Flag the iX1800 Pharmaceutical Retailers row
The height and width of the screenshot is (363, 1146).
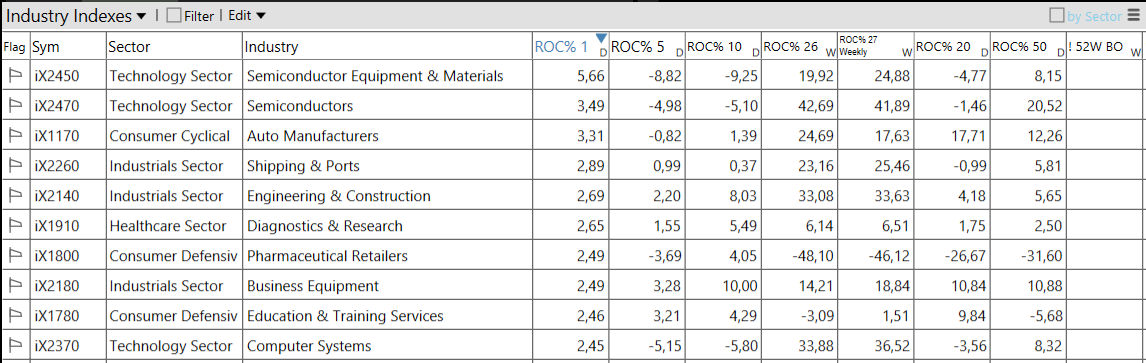[x=15, y=256]
